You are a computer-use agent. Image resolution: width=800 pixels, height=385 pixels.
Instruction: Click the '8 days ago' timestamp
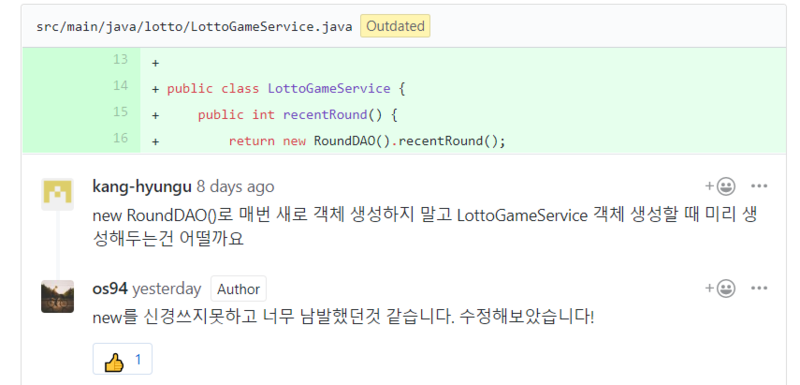pos(235,187)
